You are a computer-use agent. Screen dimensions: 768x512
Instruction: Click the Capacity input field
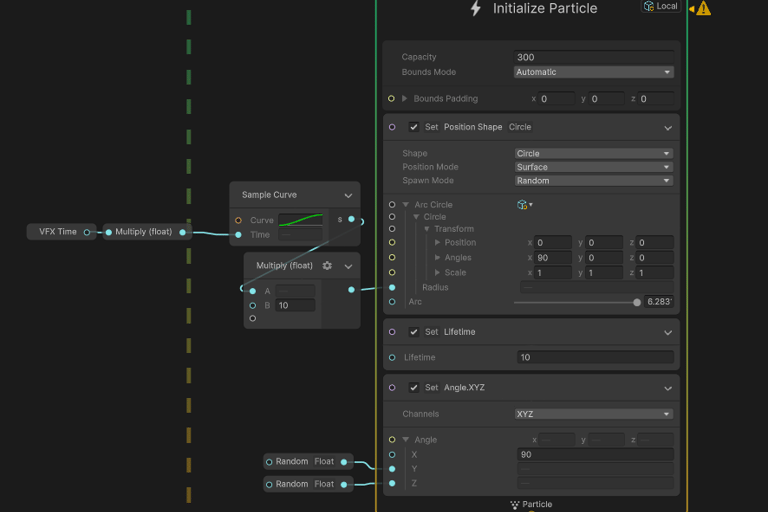point(593,57)
